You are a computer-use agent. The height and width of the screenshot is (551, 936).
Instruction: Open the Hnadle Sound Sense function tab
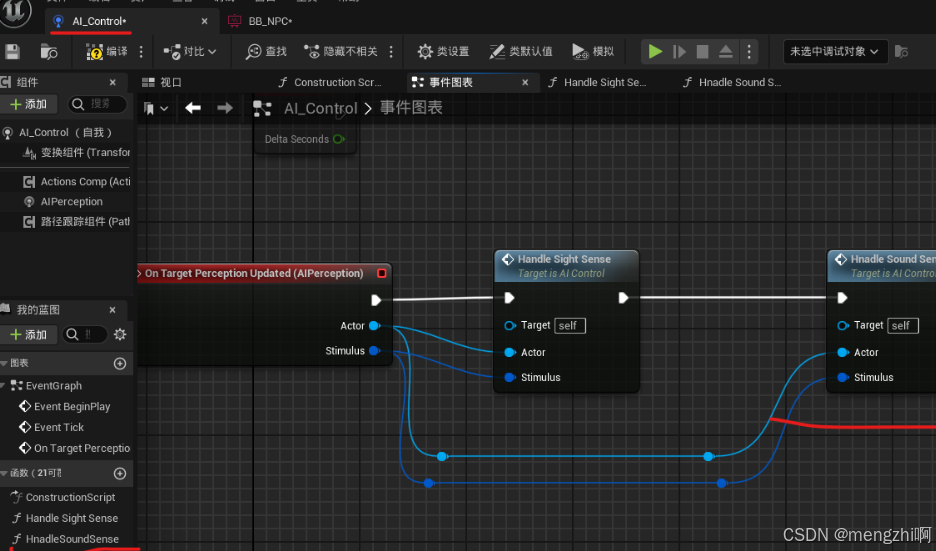coord(732,82)
